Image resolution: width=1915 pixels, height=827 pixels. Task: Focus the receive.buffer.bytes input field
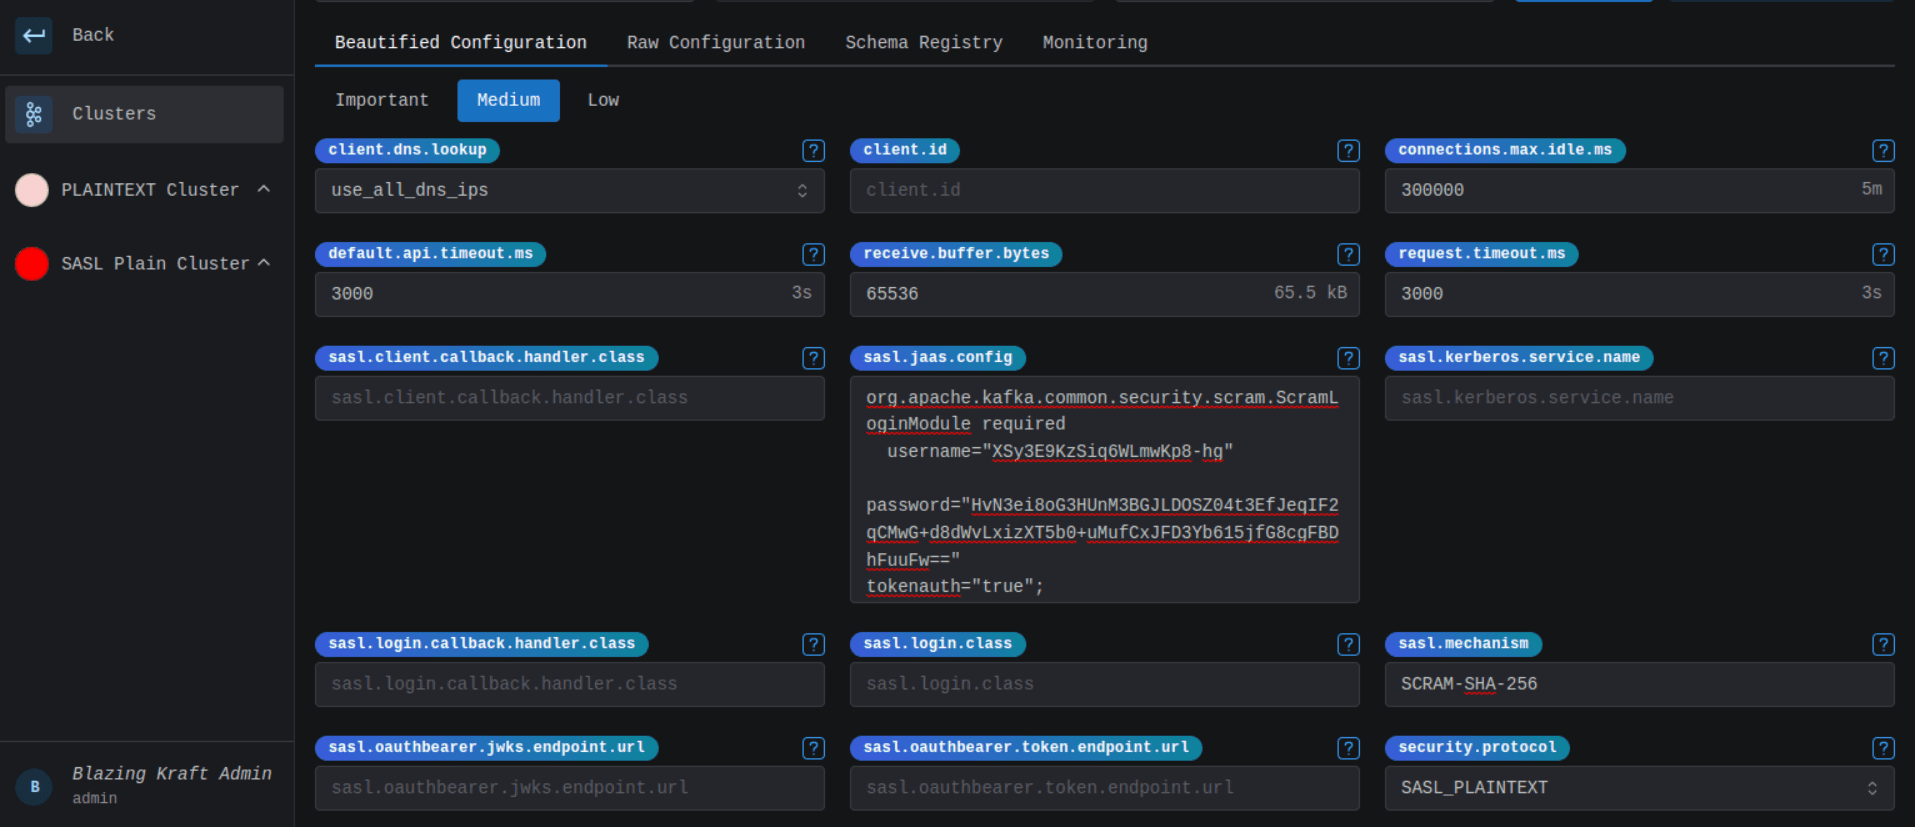(x=1105, y=294)
